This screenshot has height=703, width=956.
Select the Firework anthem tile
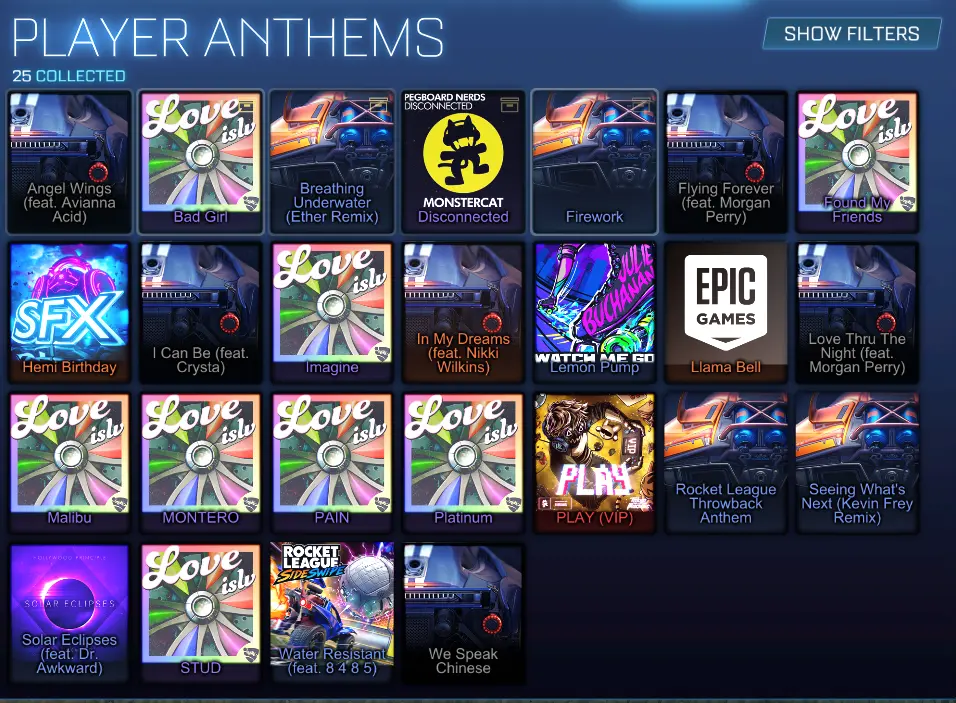[594, 162]
